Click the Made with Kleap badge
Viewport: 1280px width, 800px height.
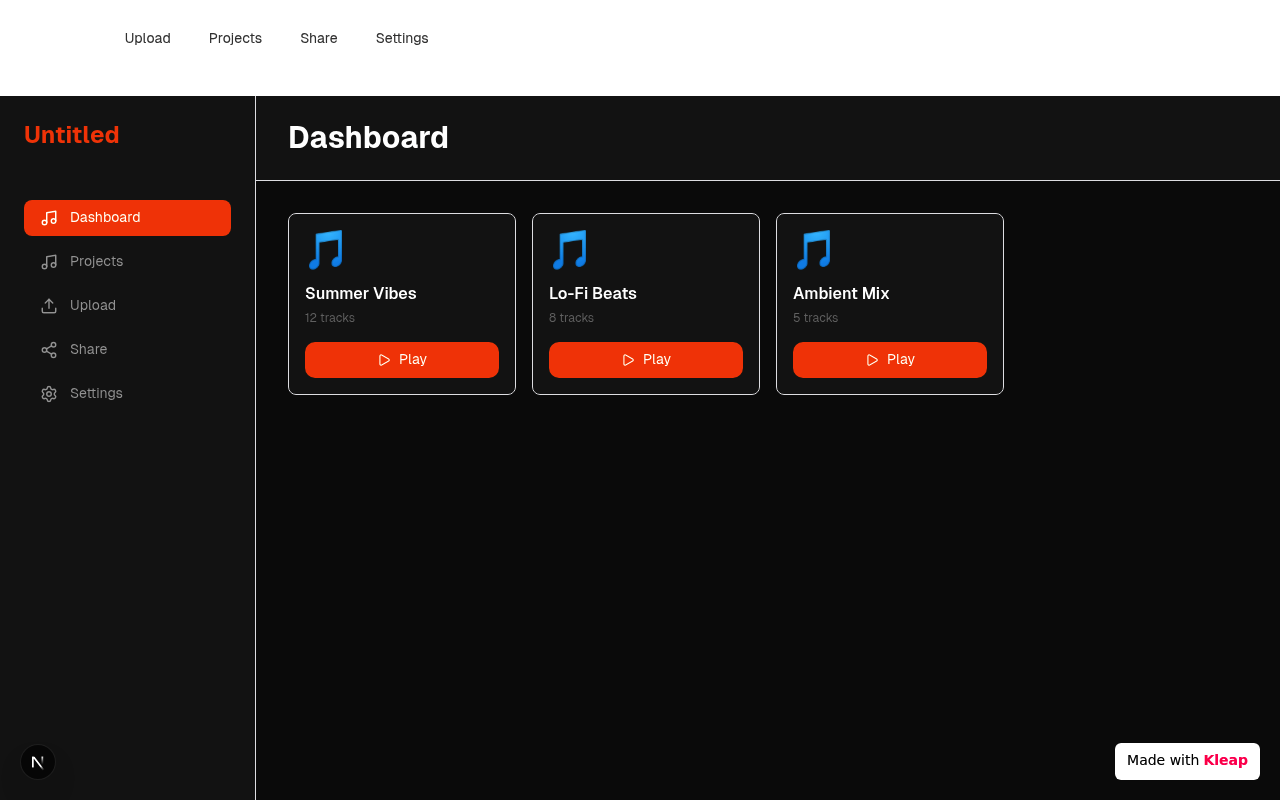[x=1187, y=761]
